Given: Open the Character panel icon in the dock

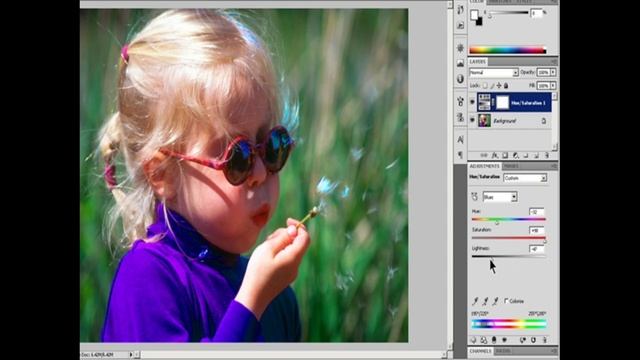Looking at the screenshot, I should pyautogui.click(x=460, y=140).
